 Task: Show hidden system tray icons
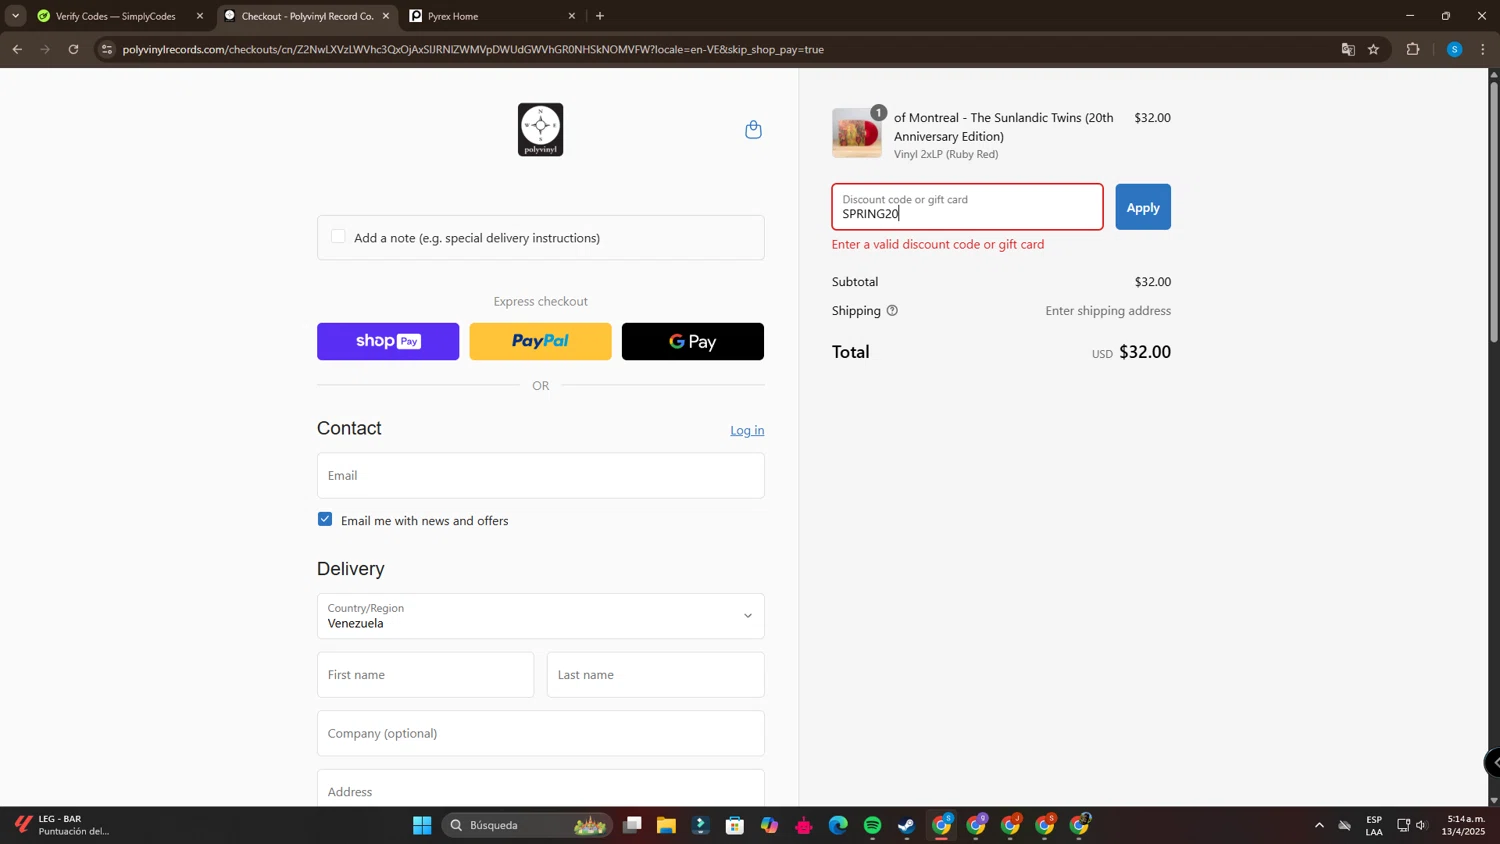tap(1319, 825)
